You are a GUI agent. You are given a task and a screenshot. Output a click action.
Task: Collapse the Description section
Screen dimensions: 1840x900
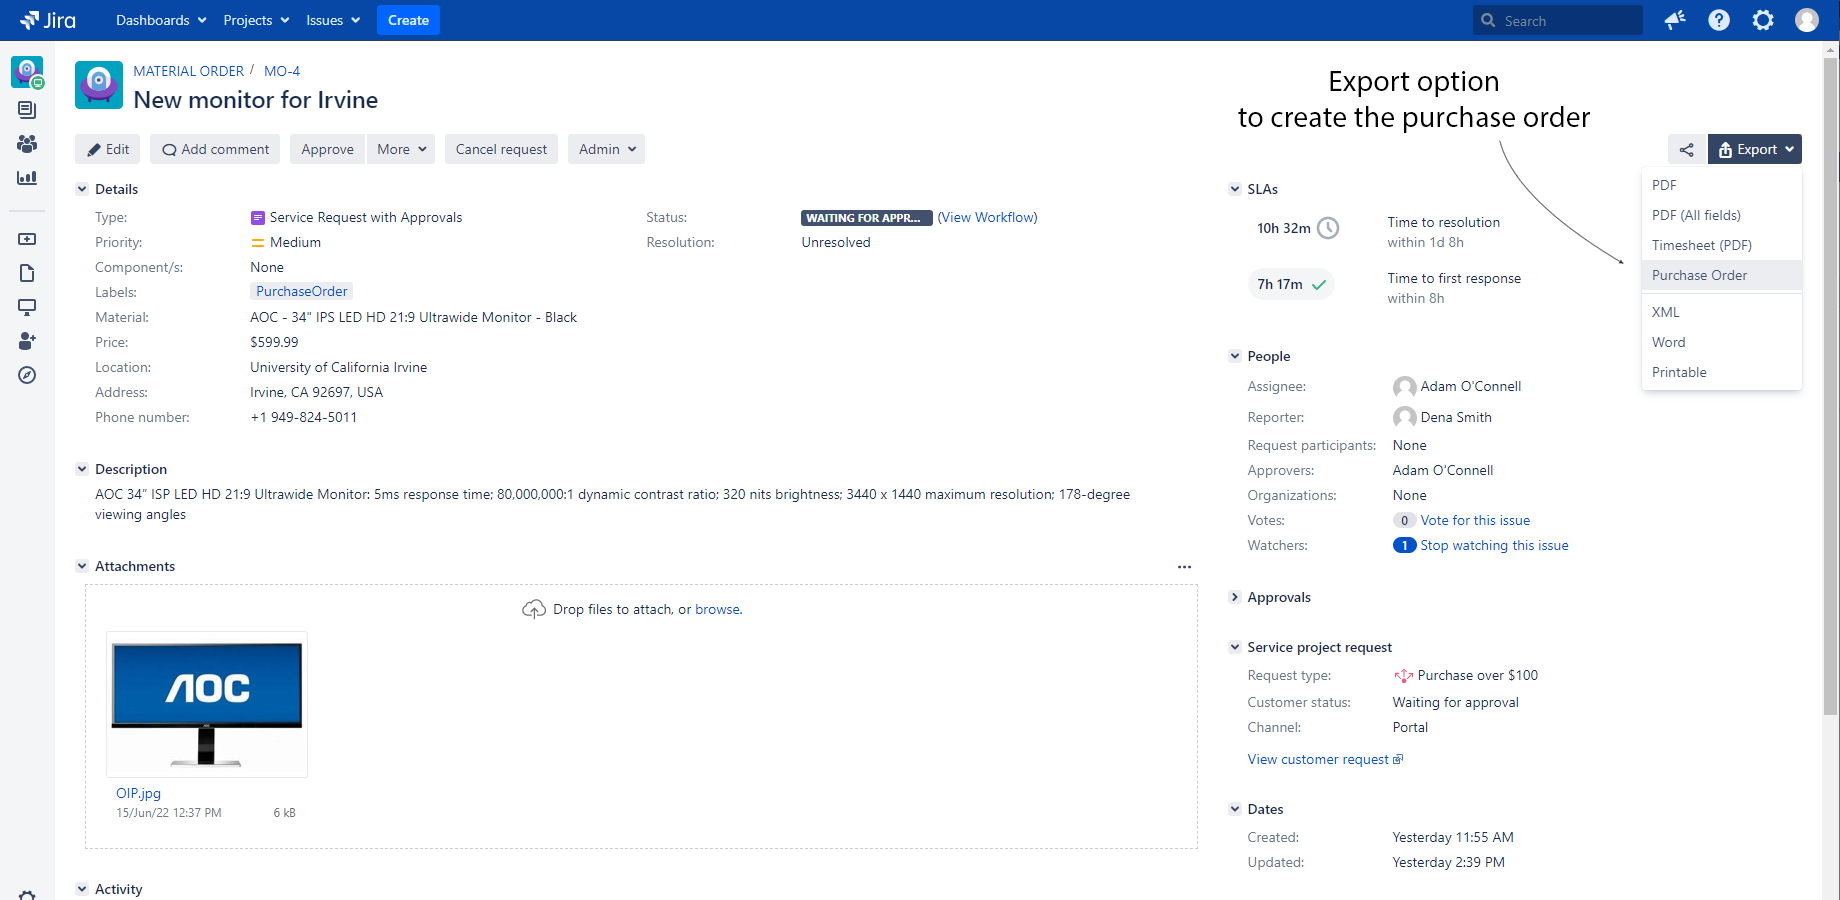tap(82, 469)
